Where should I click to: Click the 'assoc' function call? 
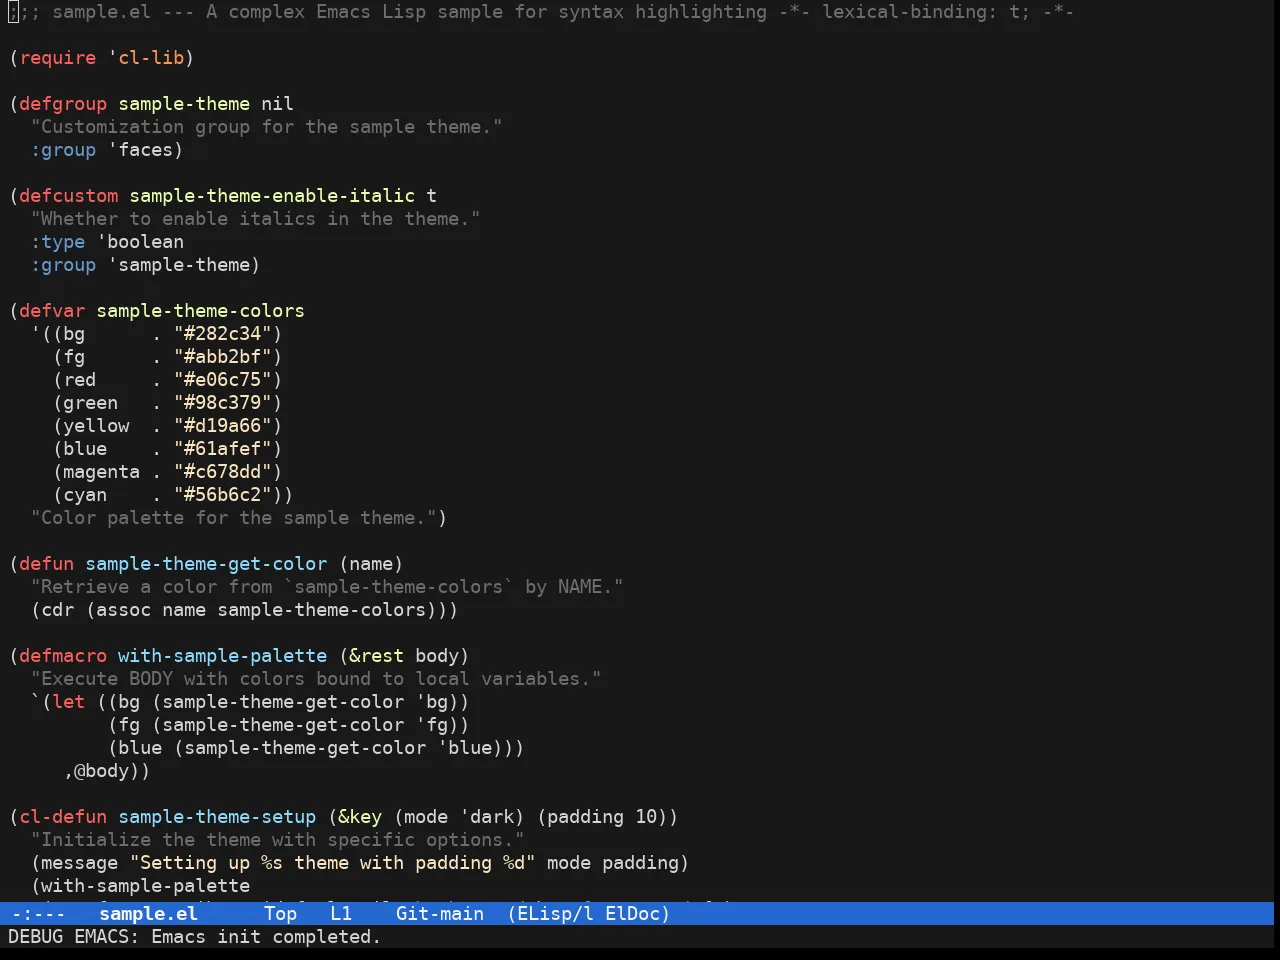(x=124, y=610)
